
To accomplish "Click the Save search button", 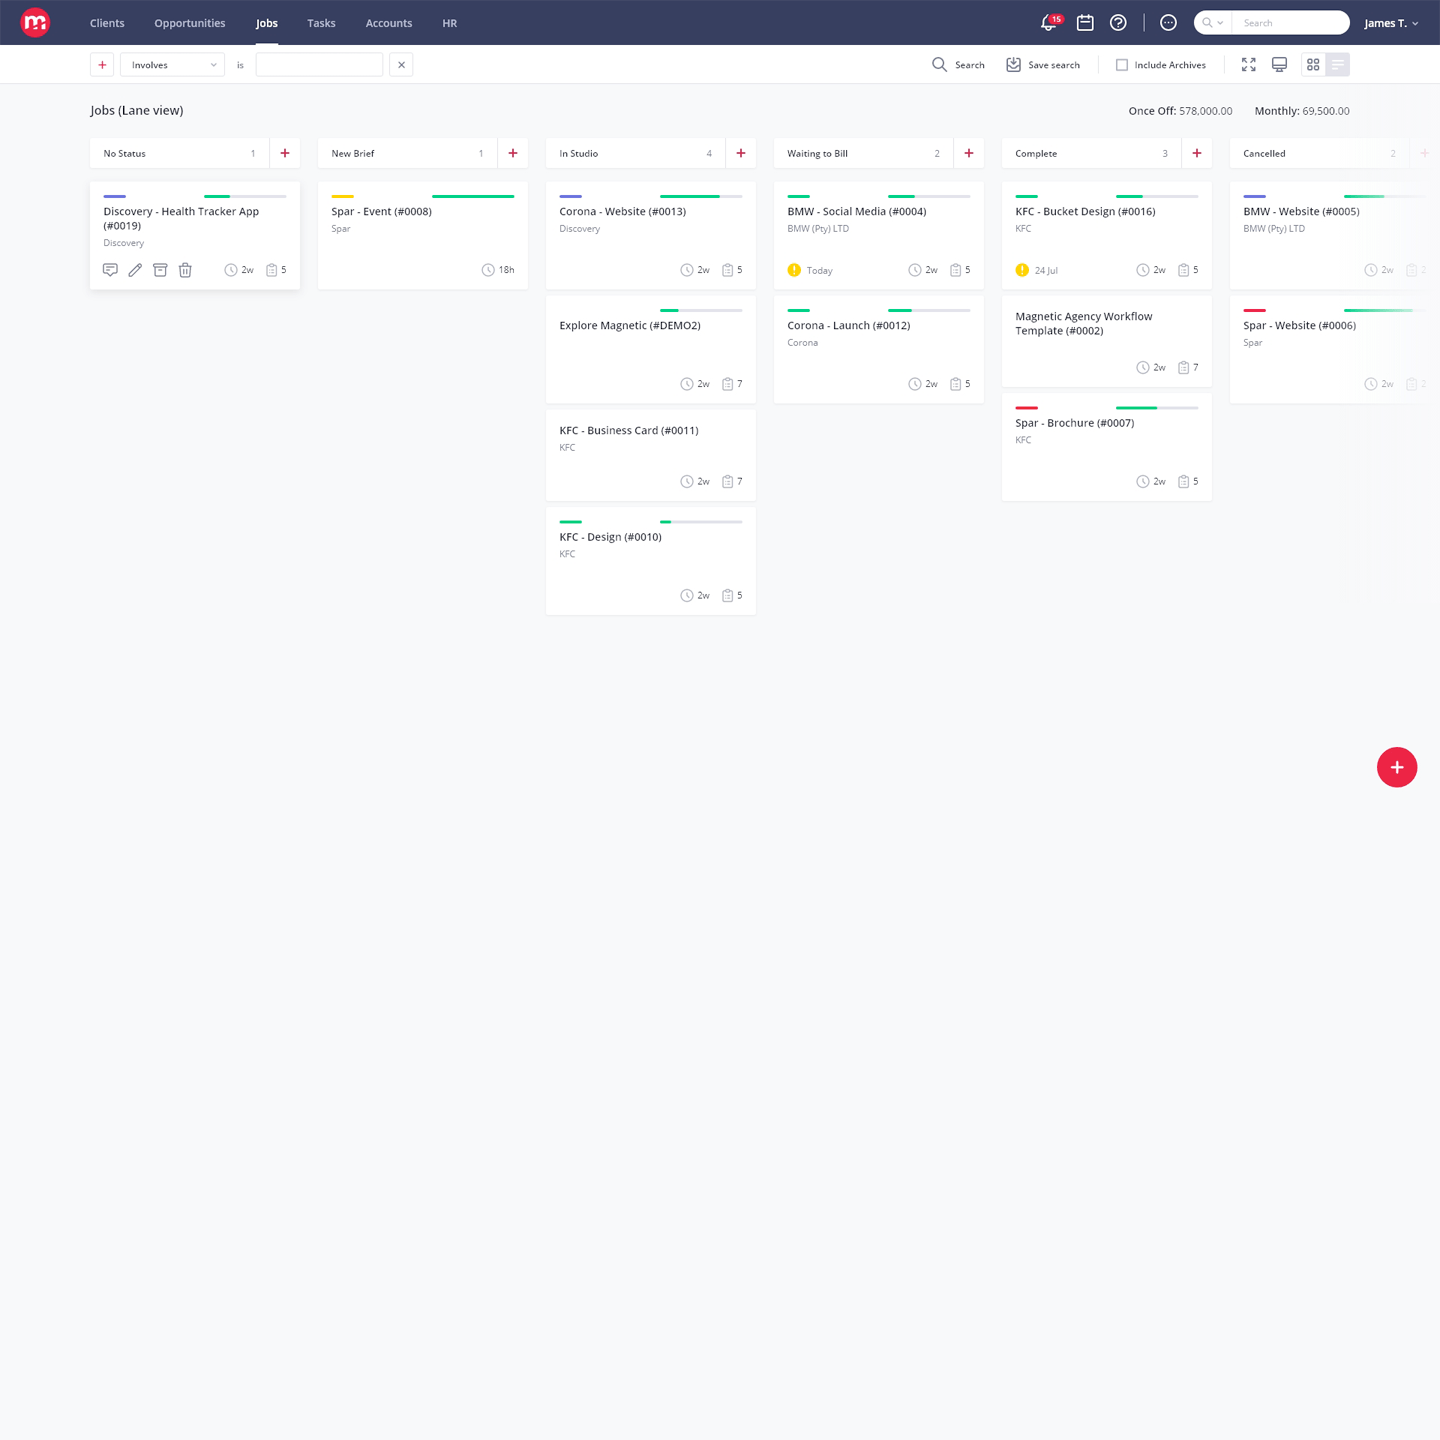I will coord(1043,65).
